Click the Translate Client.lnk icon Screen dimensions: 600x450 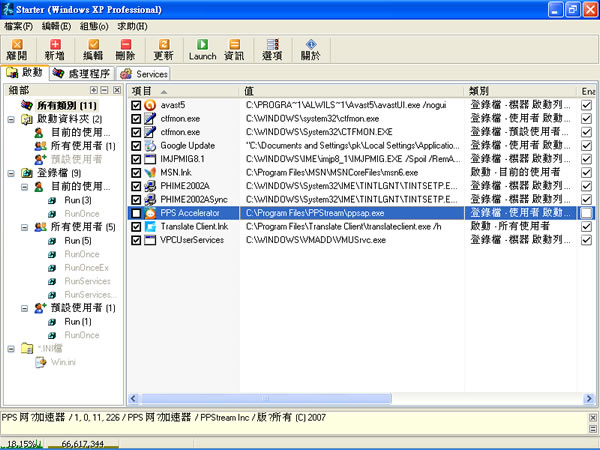coord(150,227)
